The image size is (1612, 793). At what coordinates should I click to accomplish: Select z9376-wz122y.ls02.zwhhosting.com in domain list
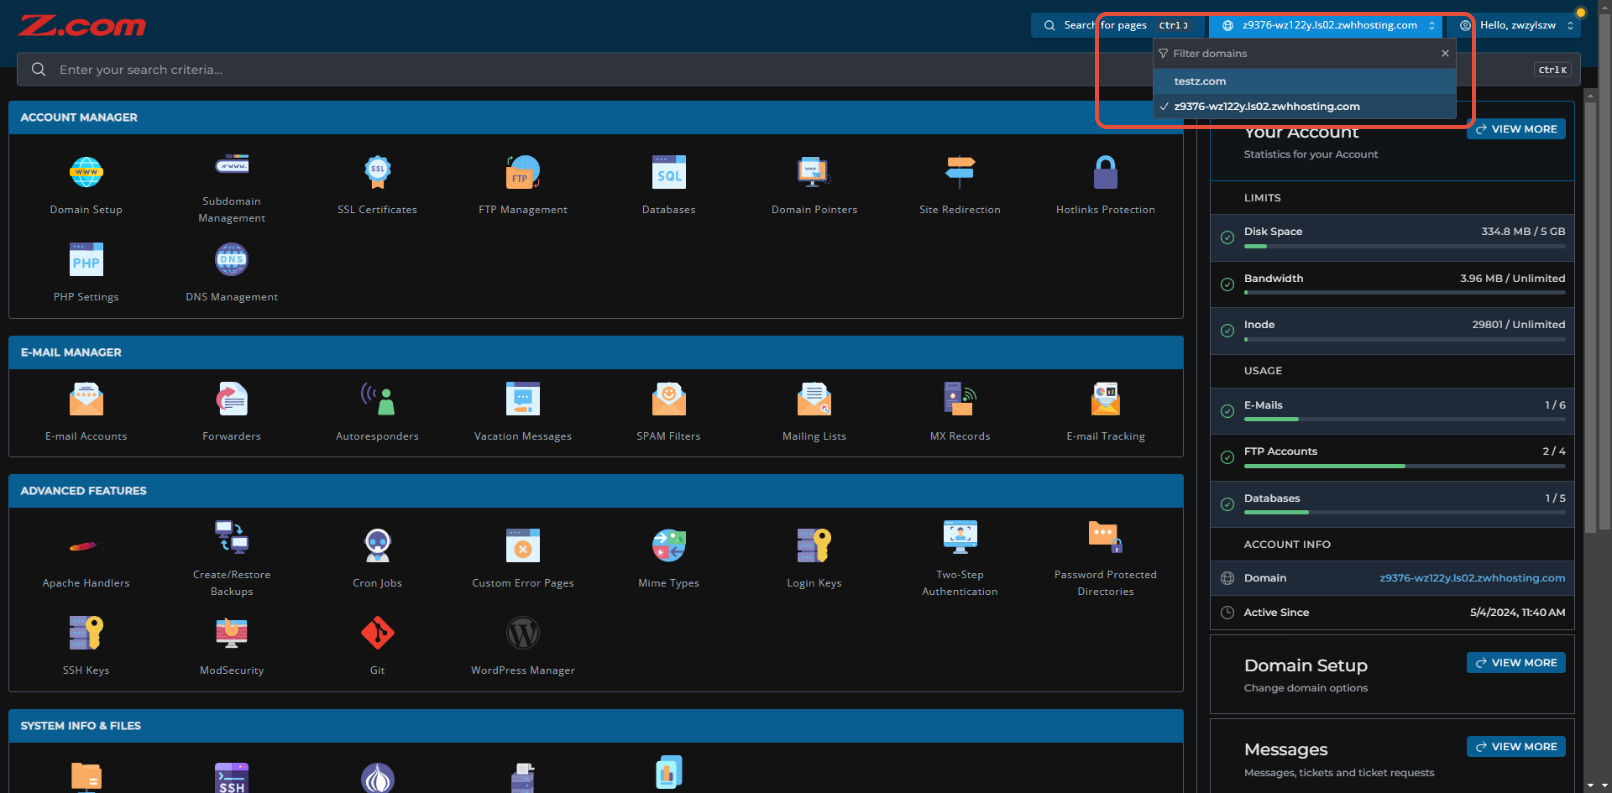(1304, 106)
